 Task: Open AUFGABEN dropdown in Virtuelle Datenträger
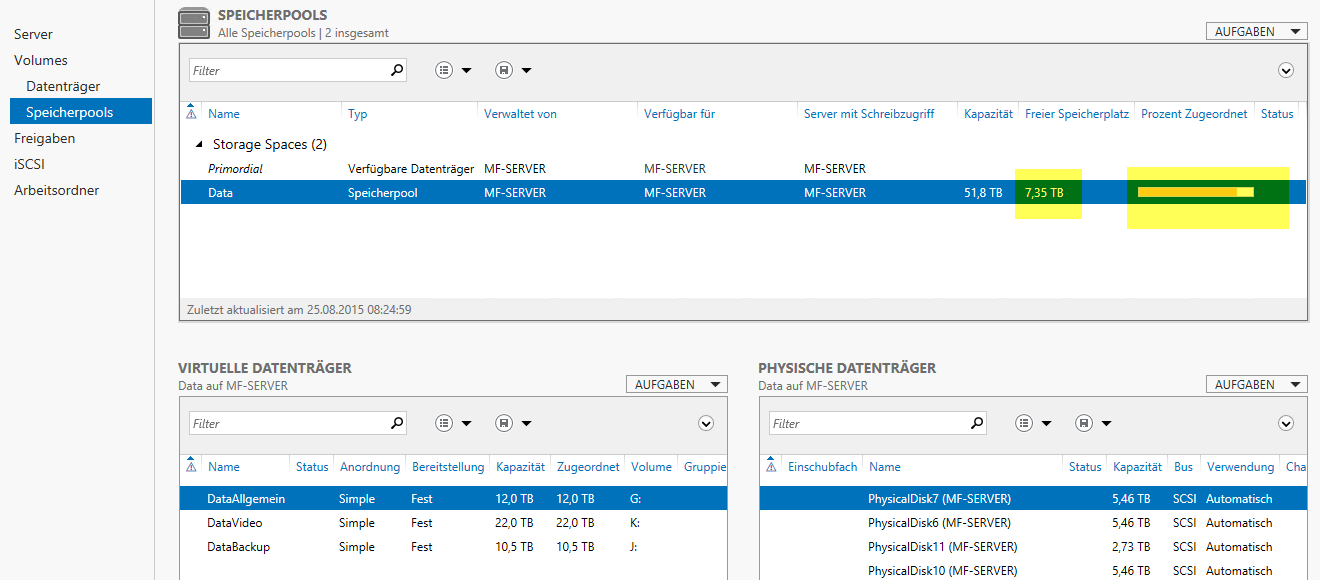pyautogui.click(x=676, y=384)
